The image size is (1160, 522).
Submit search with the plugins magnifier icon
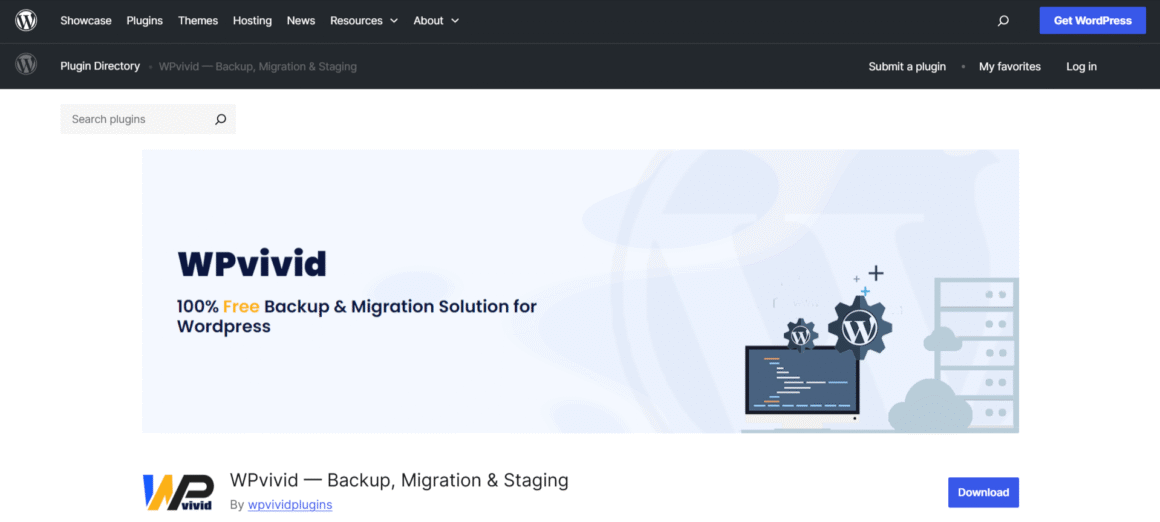220,119
